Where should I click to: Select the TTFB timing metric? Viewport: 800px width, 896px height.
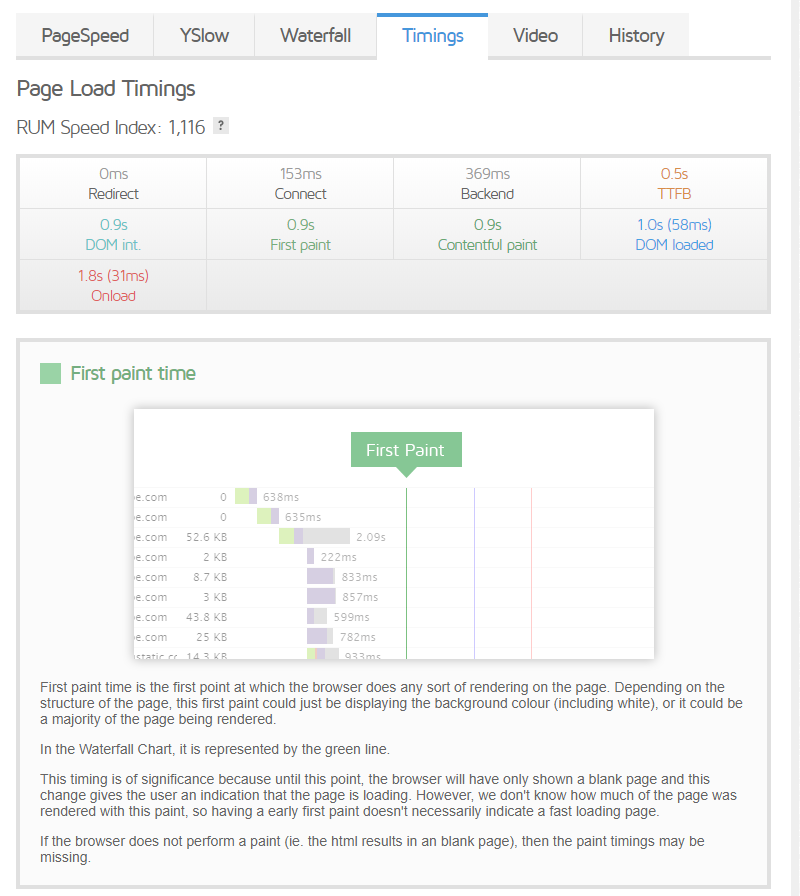click(x=673, y=182)
